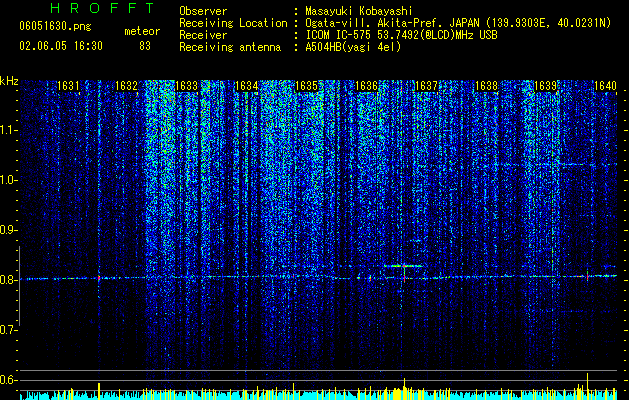Click the 0.6 frequency axis label

[9, 380]
